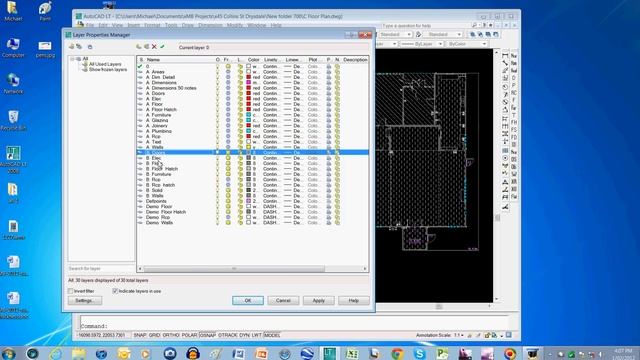Click the Cancel button
Image resolution: width=640 pixels, height=360 pixels.
(283, 300)
